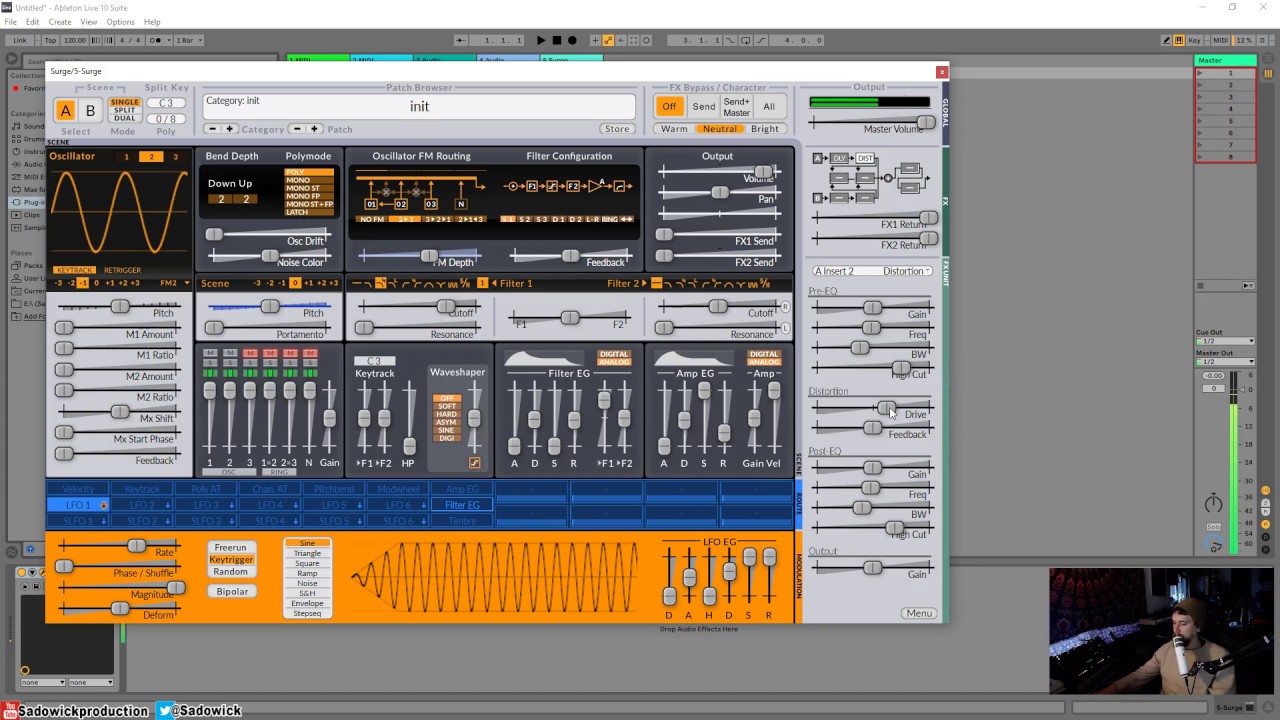Click the Draw Mode pencil icon
The width and height of the screenshot is (1280, 720).
pyautogui.click(x=1167, y=40)
